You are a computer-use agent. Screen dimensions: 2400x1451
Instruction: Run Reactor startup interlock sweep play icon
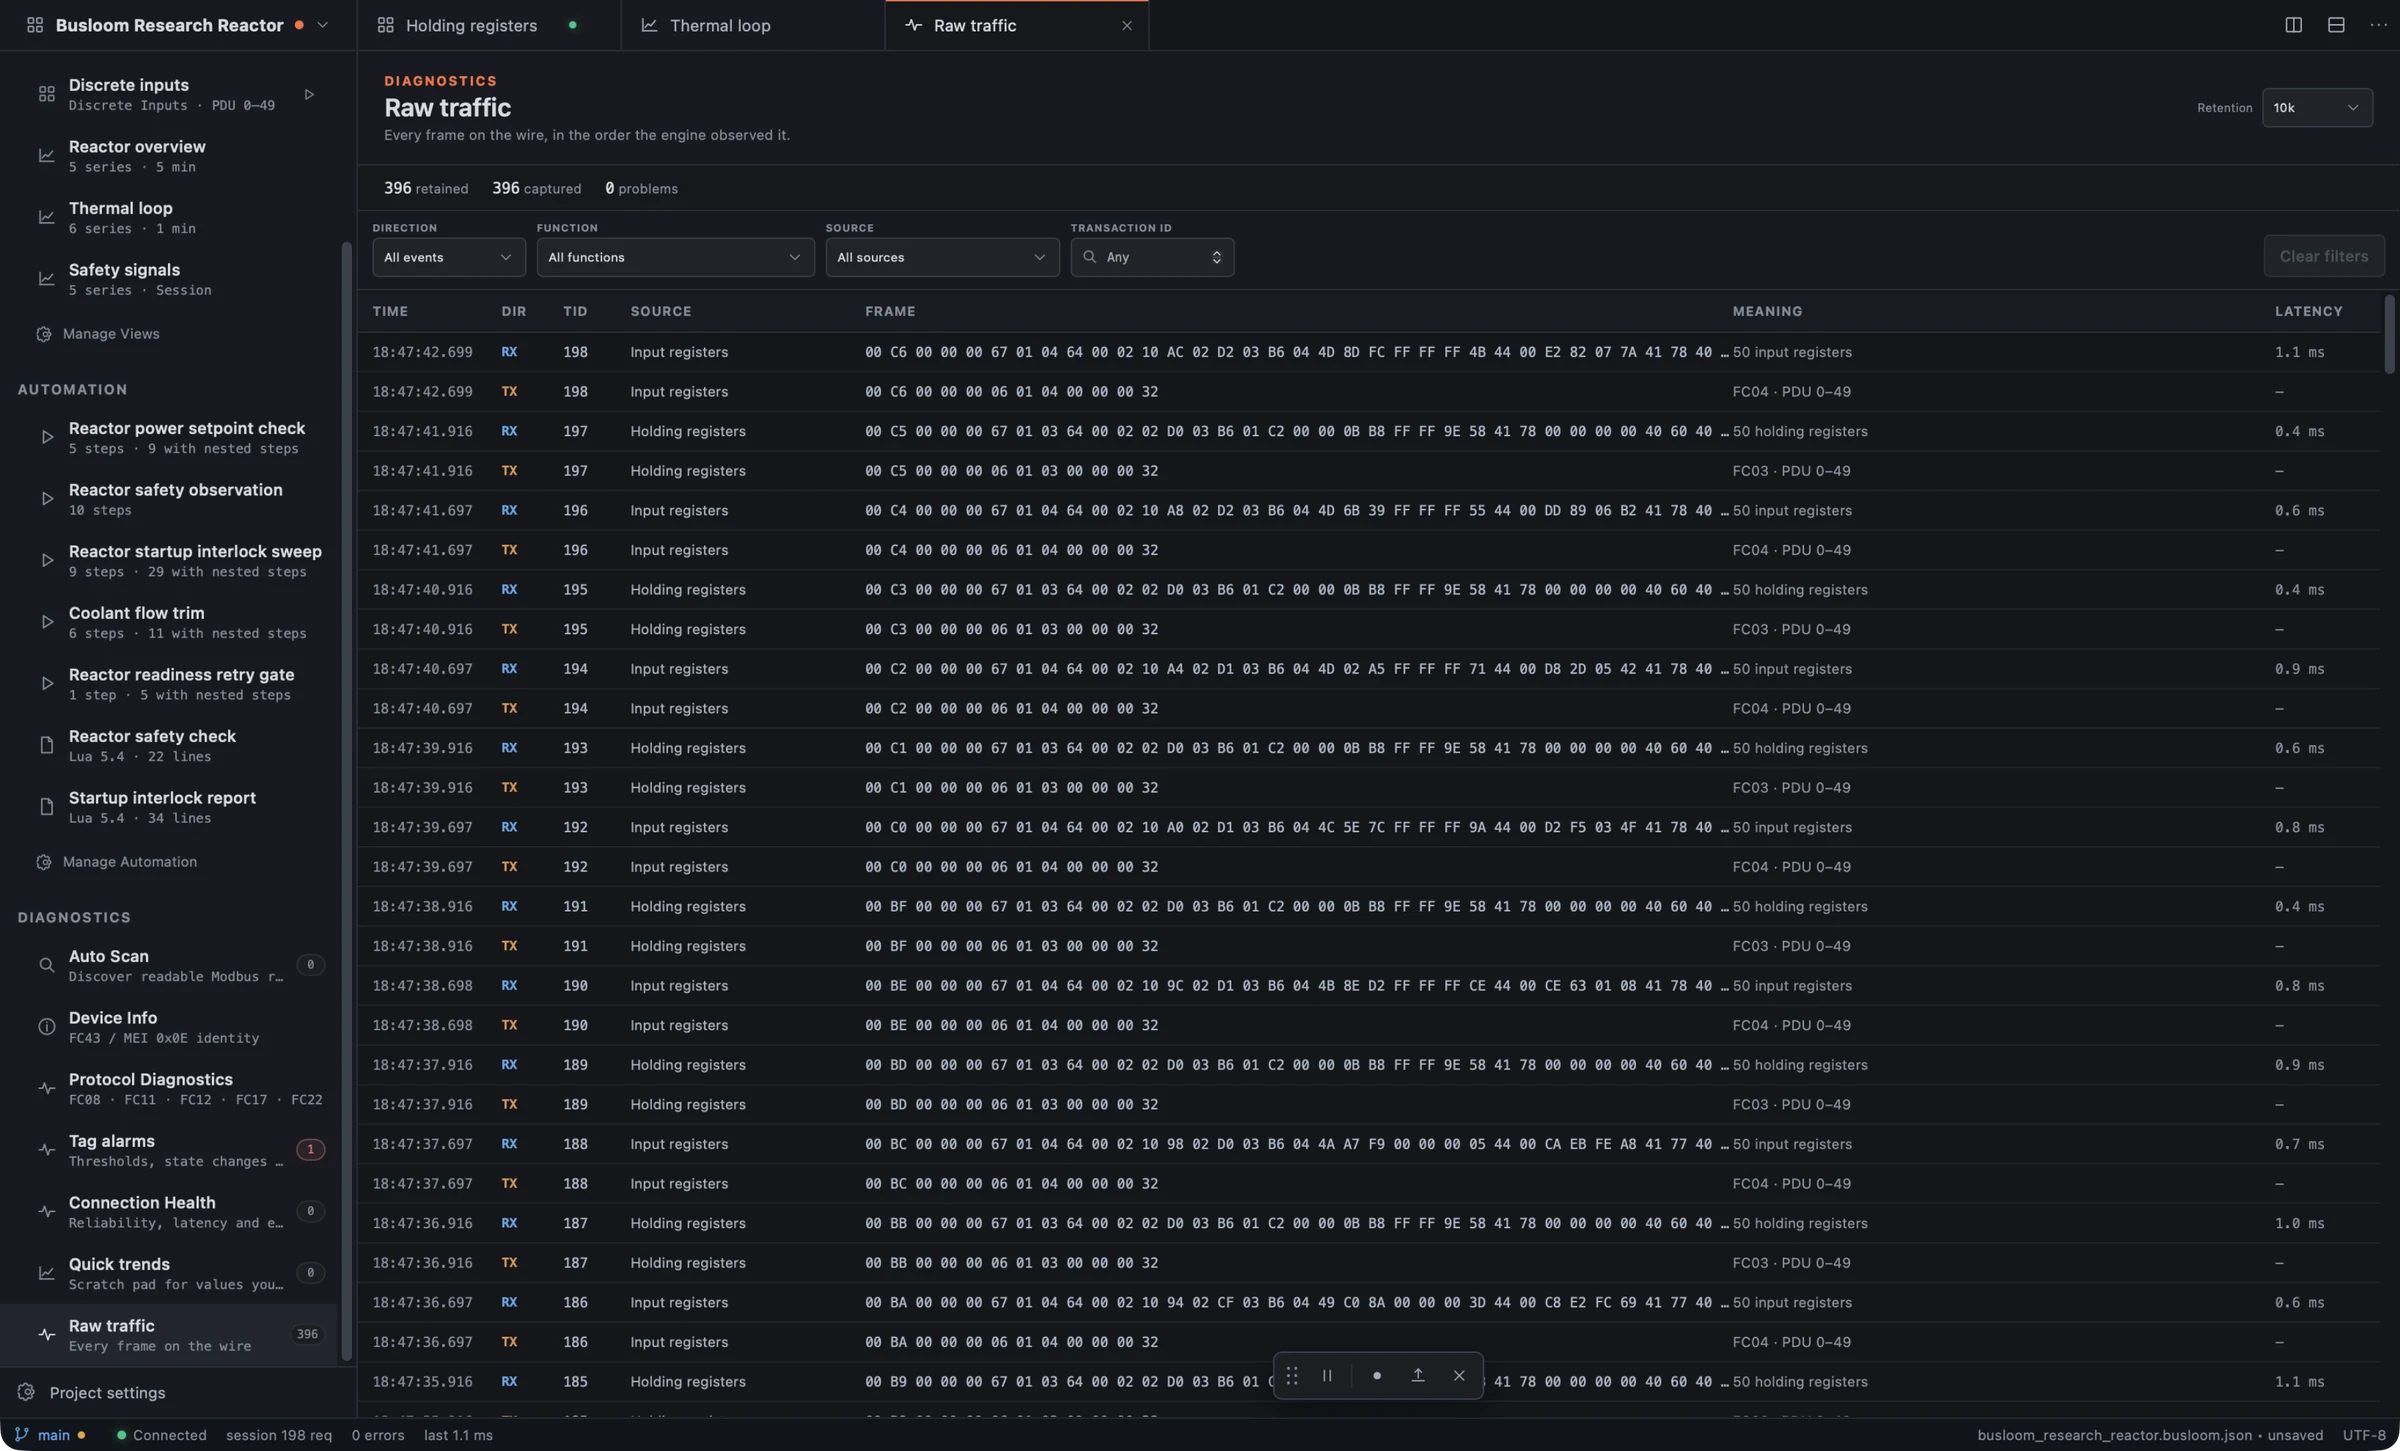tap(46, 561)
